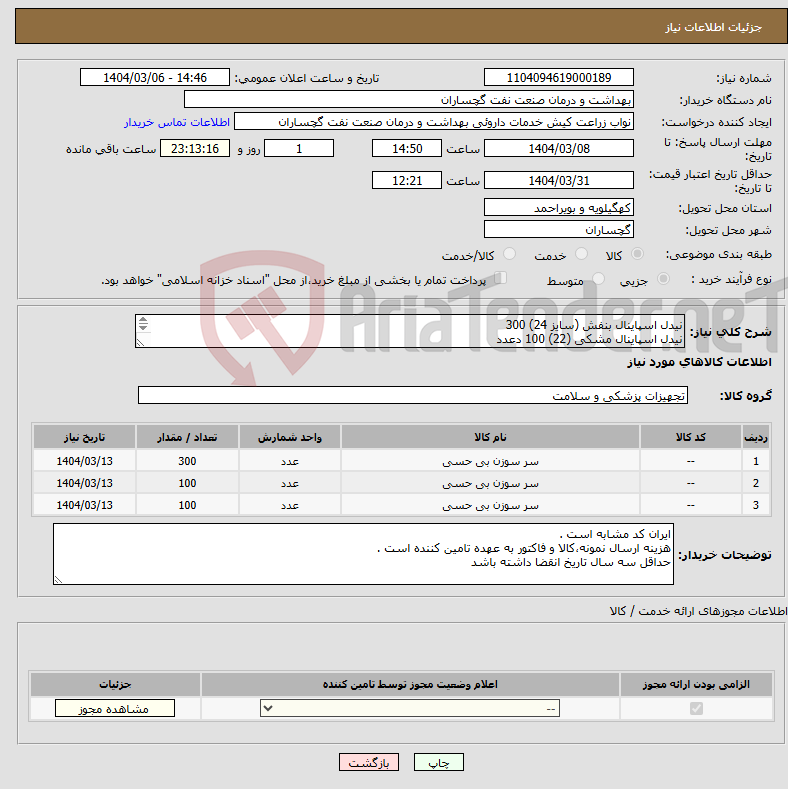Click the چاپ (print) button
The width and height of the screenshot is (788, 789).
pos(438,763)
